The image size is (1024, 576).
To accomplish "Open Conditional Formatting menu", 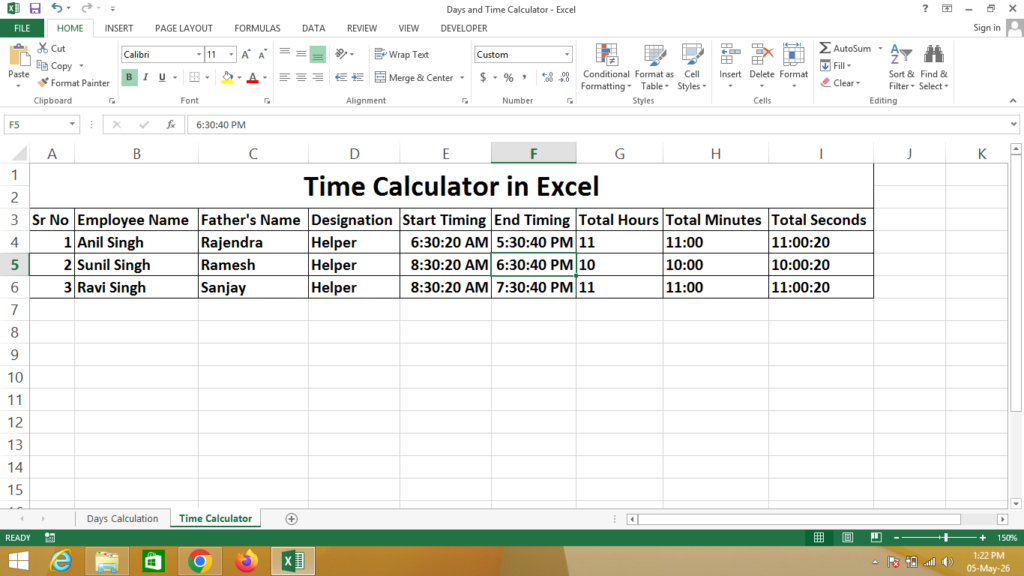I will (x=605, y=67).
